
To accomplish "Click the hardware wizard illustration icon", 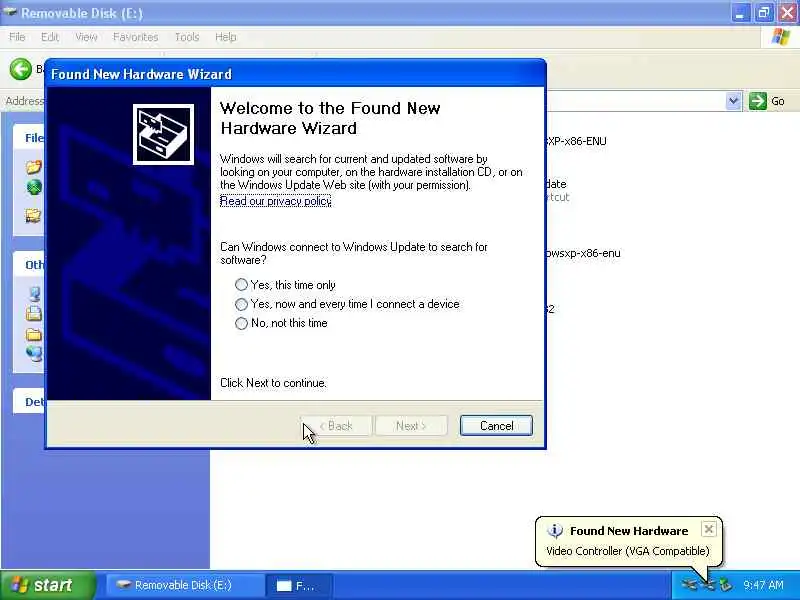I will tap(163, 134).
